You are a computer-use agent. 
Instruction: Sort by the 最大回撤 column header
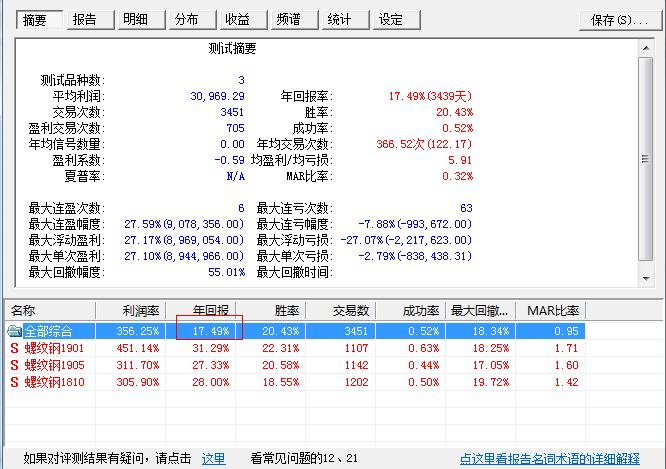[481, 311]
